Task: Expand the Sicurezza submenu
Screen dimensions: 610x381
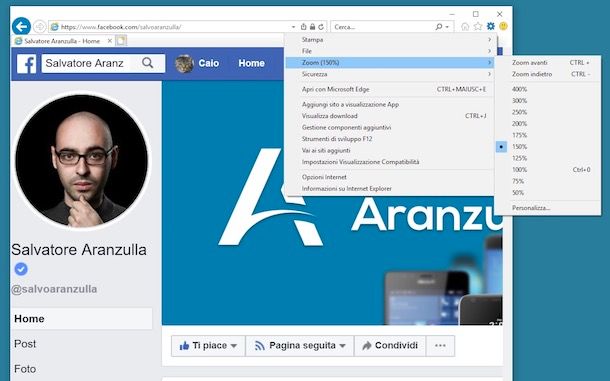Action: click(x=389, y=74)
